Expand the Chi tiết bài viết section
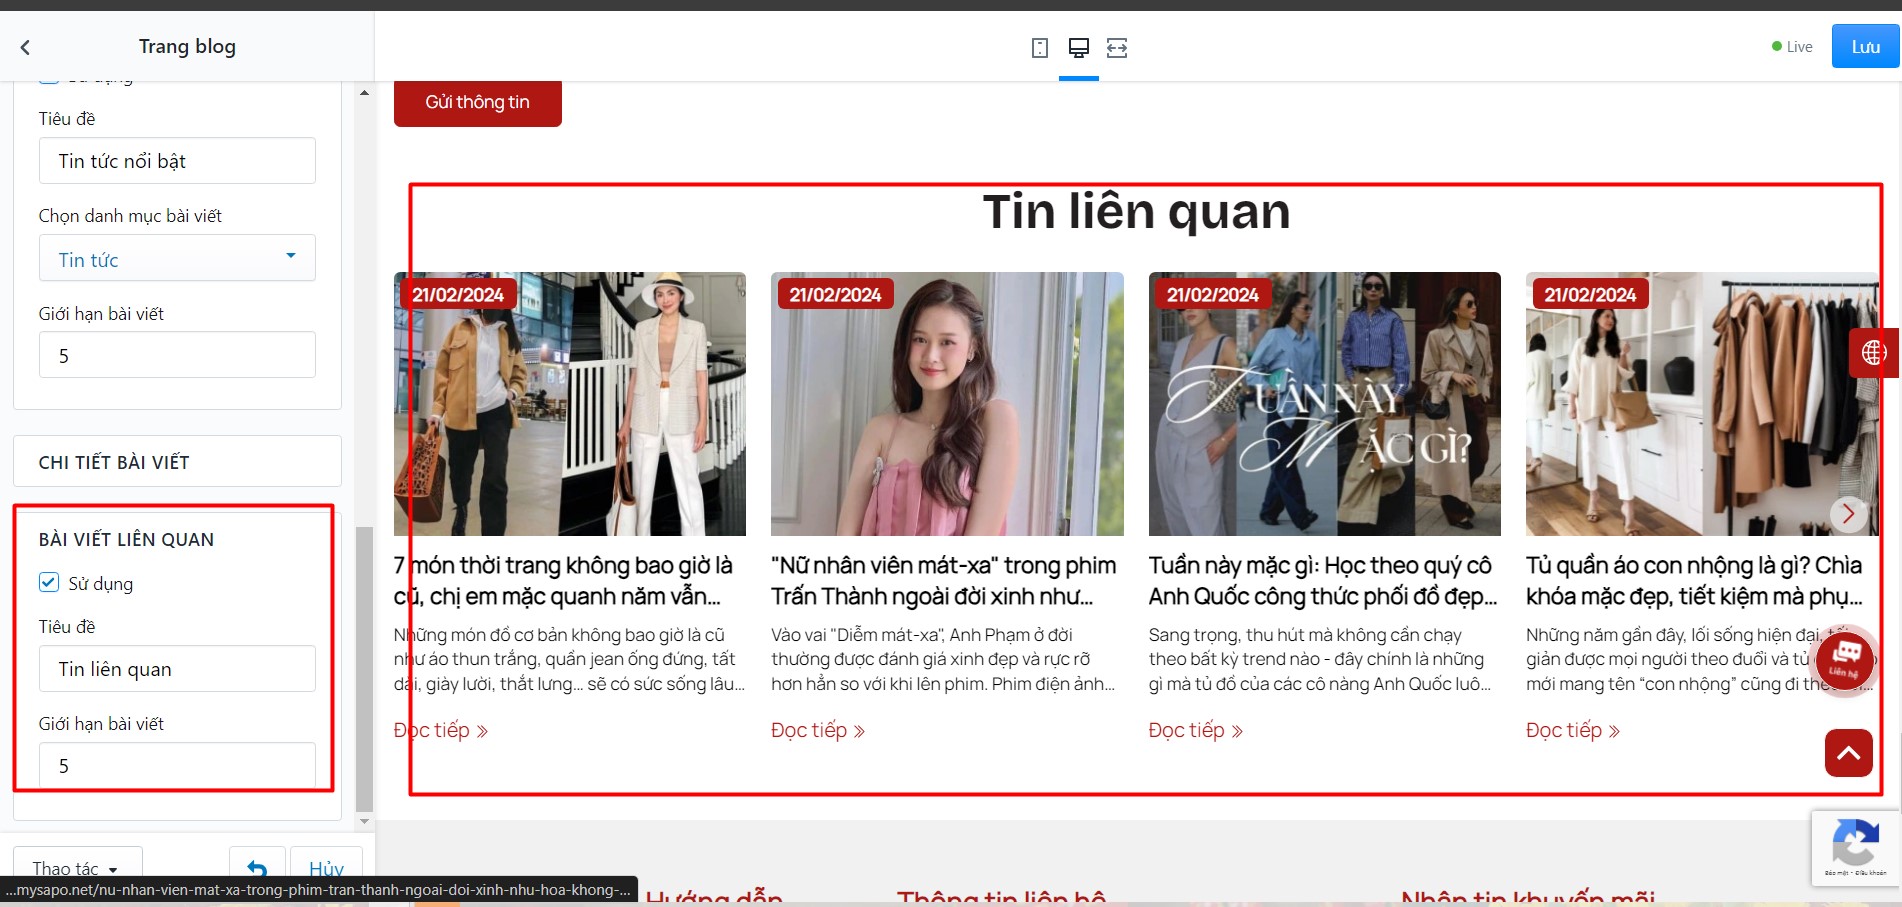Viewport: 1902px width, 907px height. (x=177, y=461)
